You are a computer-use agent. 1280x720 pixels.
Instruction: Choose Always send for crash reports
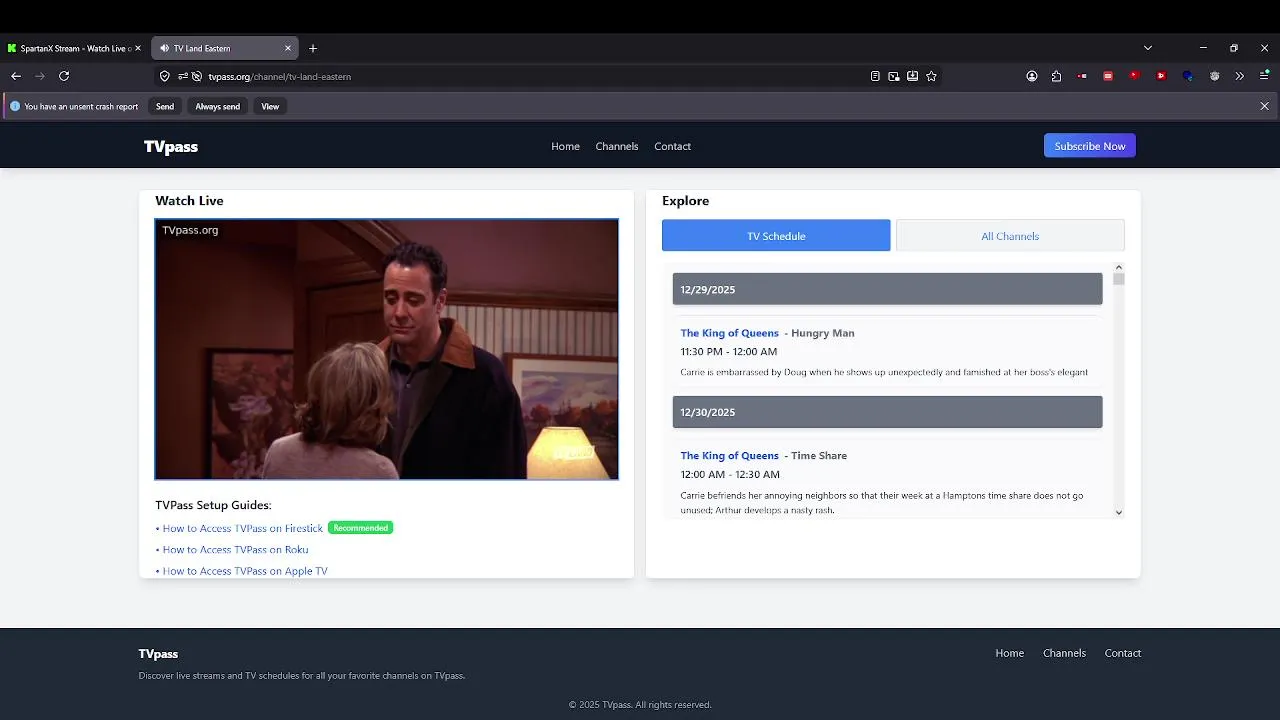(x=218, y=106)
